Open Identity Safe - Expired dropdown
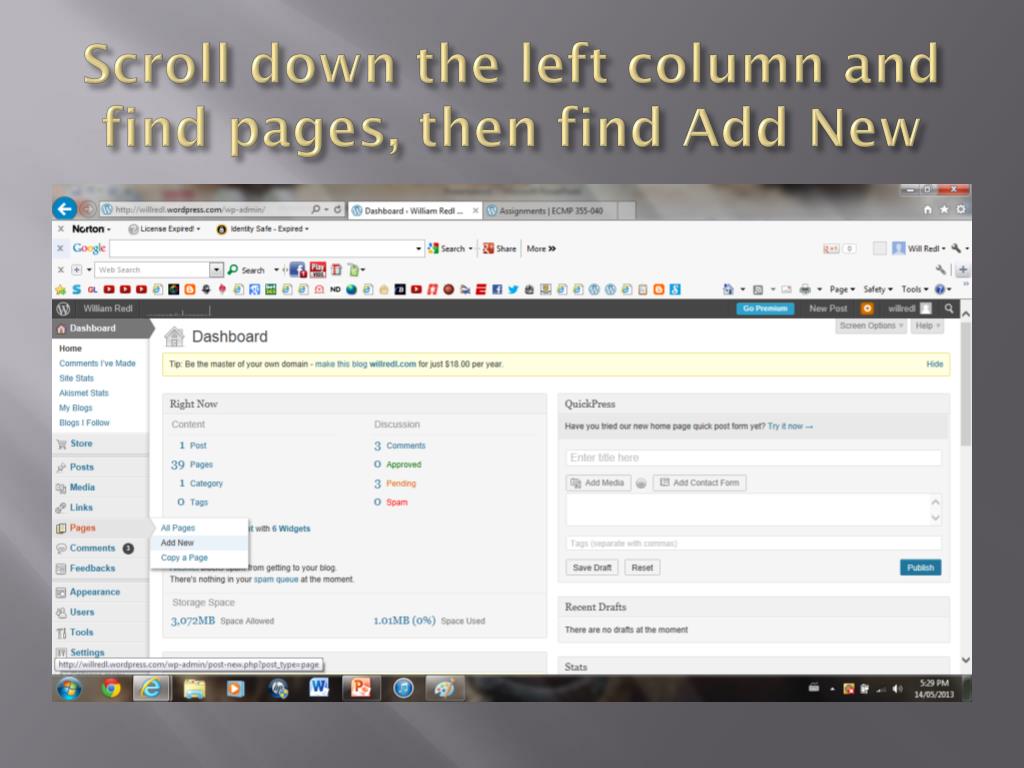 pyautogui.click(x=263, y=229)
